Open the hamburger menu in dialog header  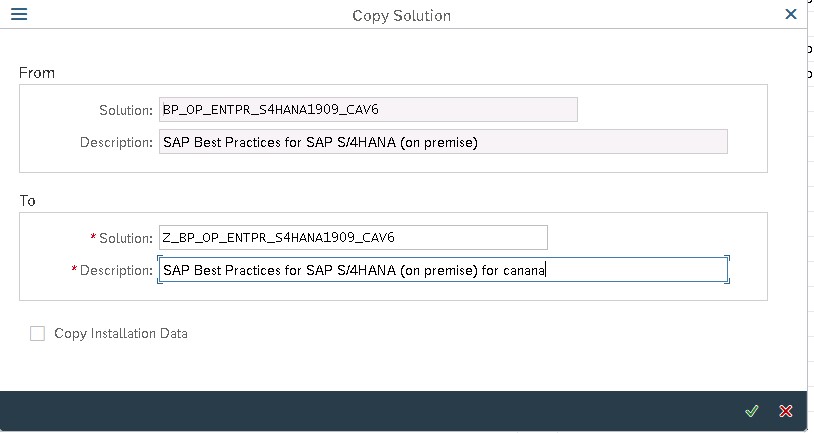(x=19, y=14)
